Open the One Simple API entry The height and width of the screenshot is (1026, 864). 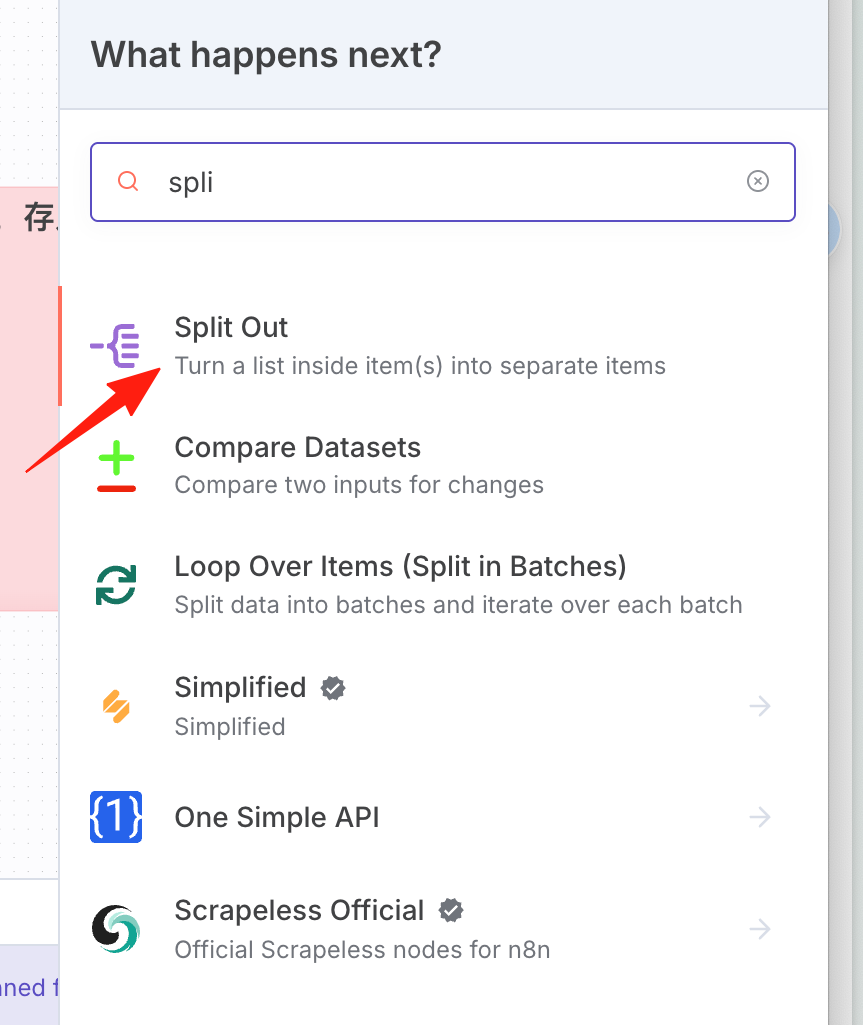443,817
